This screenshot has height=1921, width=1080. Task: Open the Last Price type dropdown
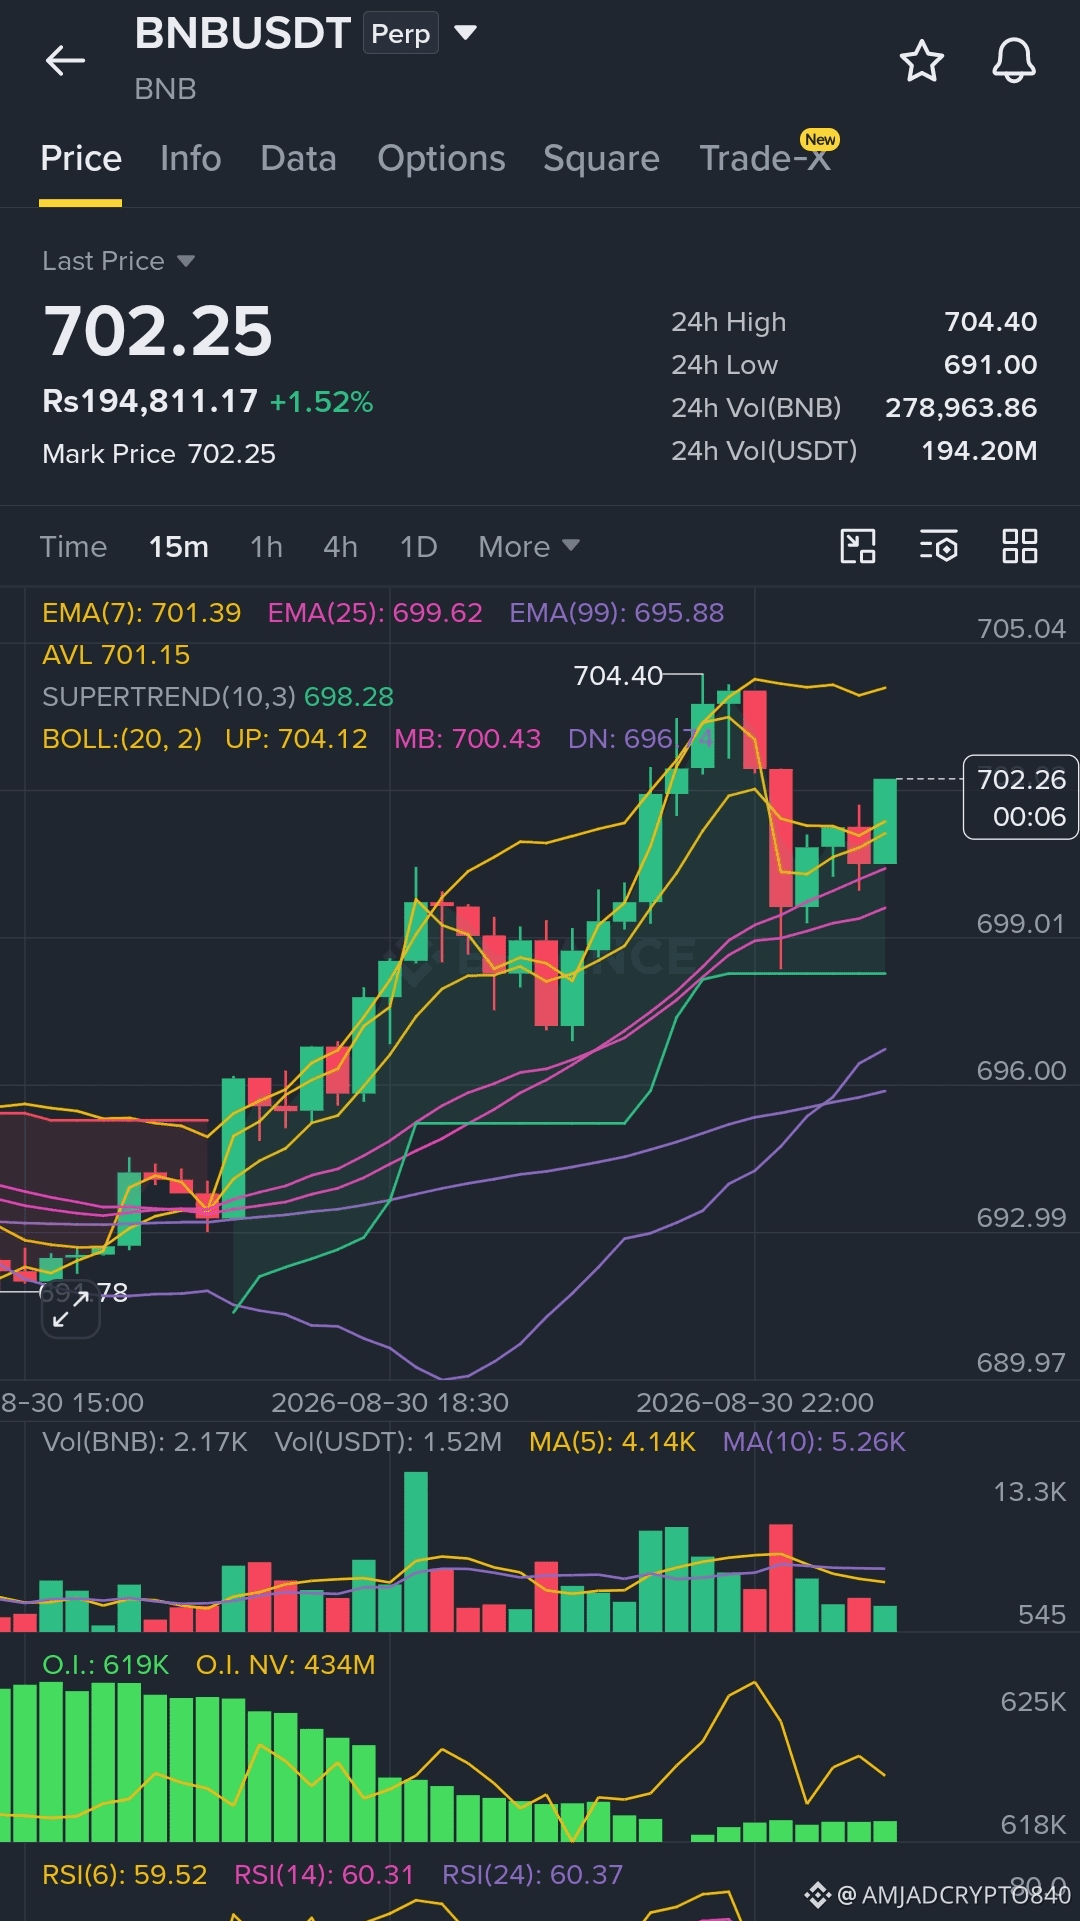pyautogui.click(x=118, y=261)
